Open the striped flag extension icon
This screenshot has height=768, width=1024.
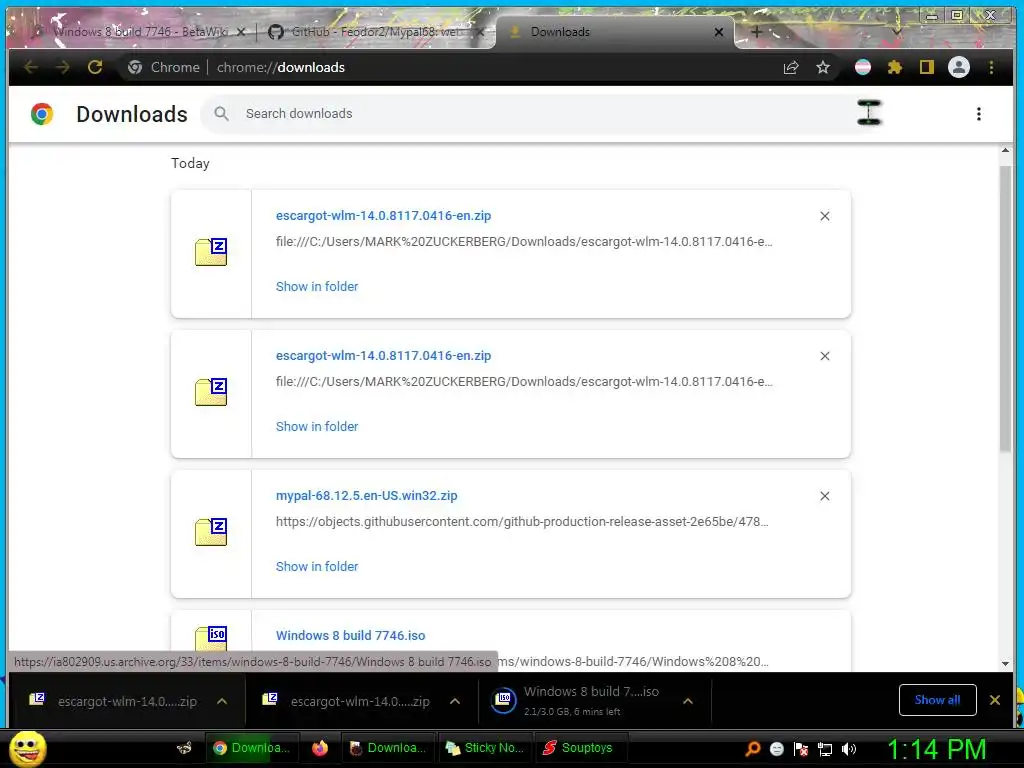(x=863, y=67)
